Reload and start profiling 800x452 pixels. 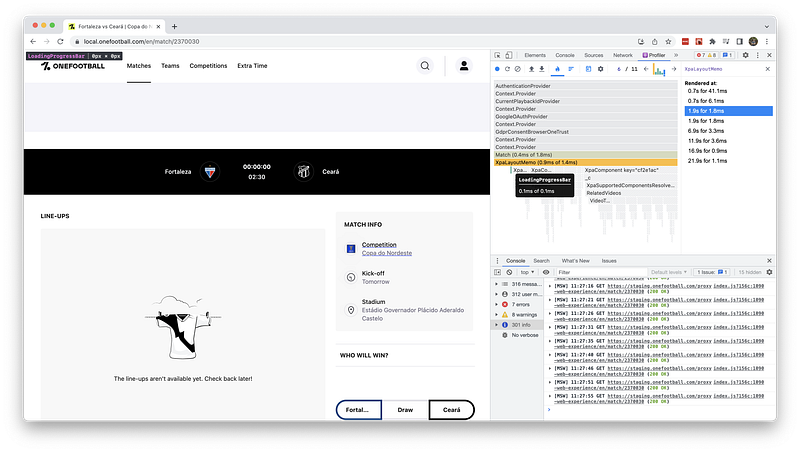pyautogui.click(x=509, y=69)
